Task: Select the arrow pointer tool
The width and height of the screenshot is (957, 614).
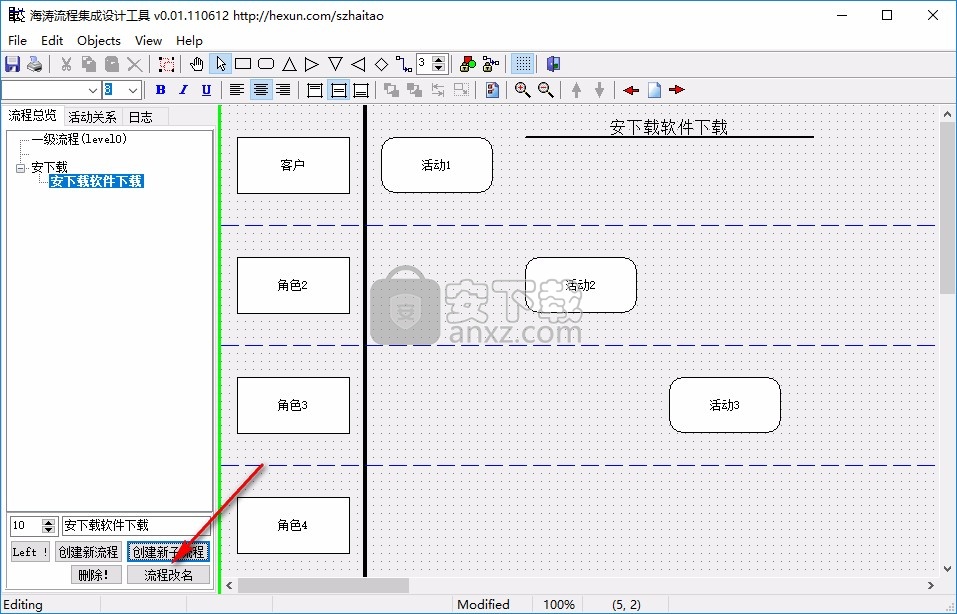Action: 220,64
